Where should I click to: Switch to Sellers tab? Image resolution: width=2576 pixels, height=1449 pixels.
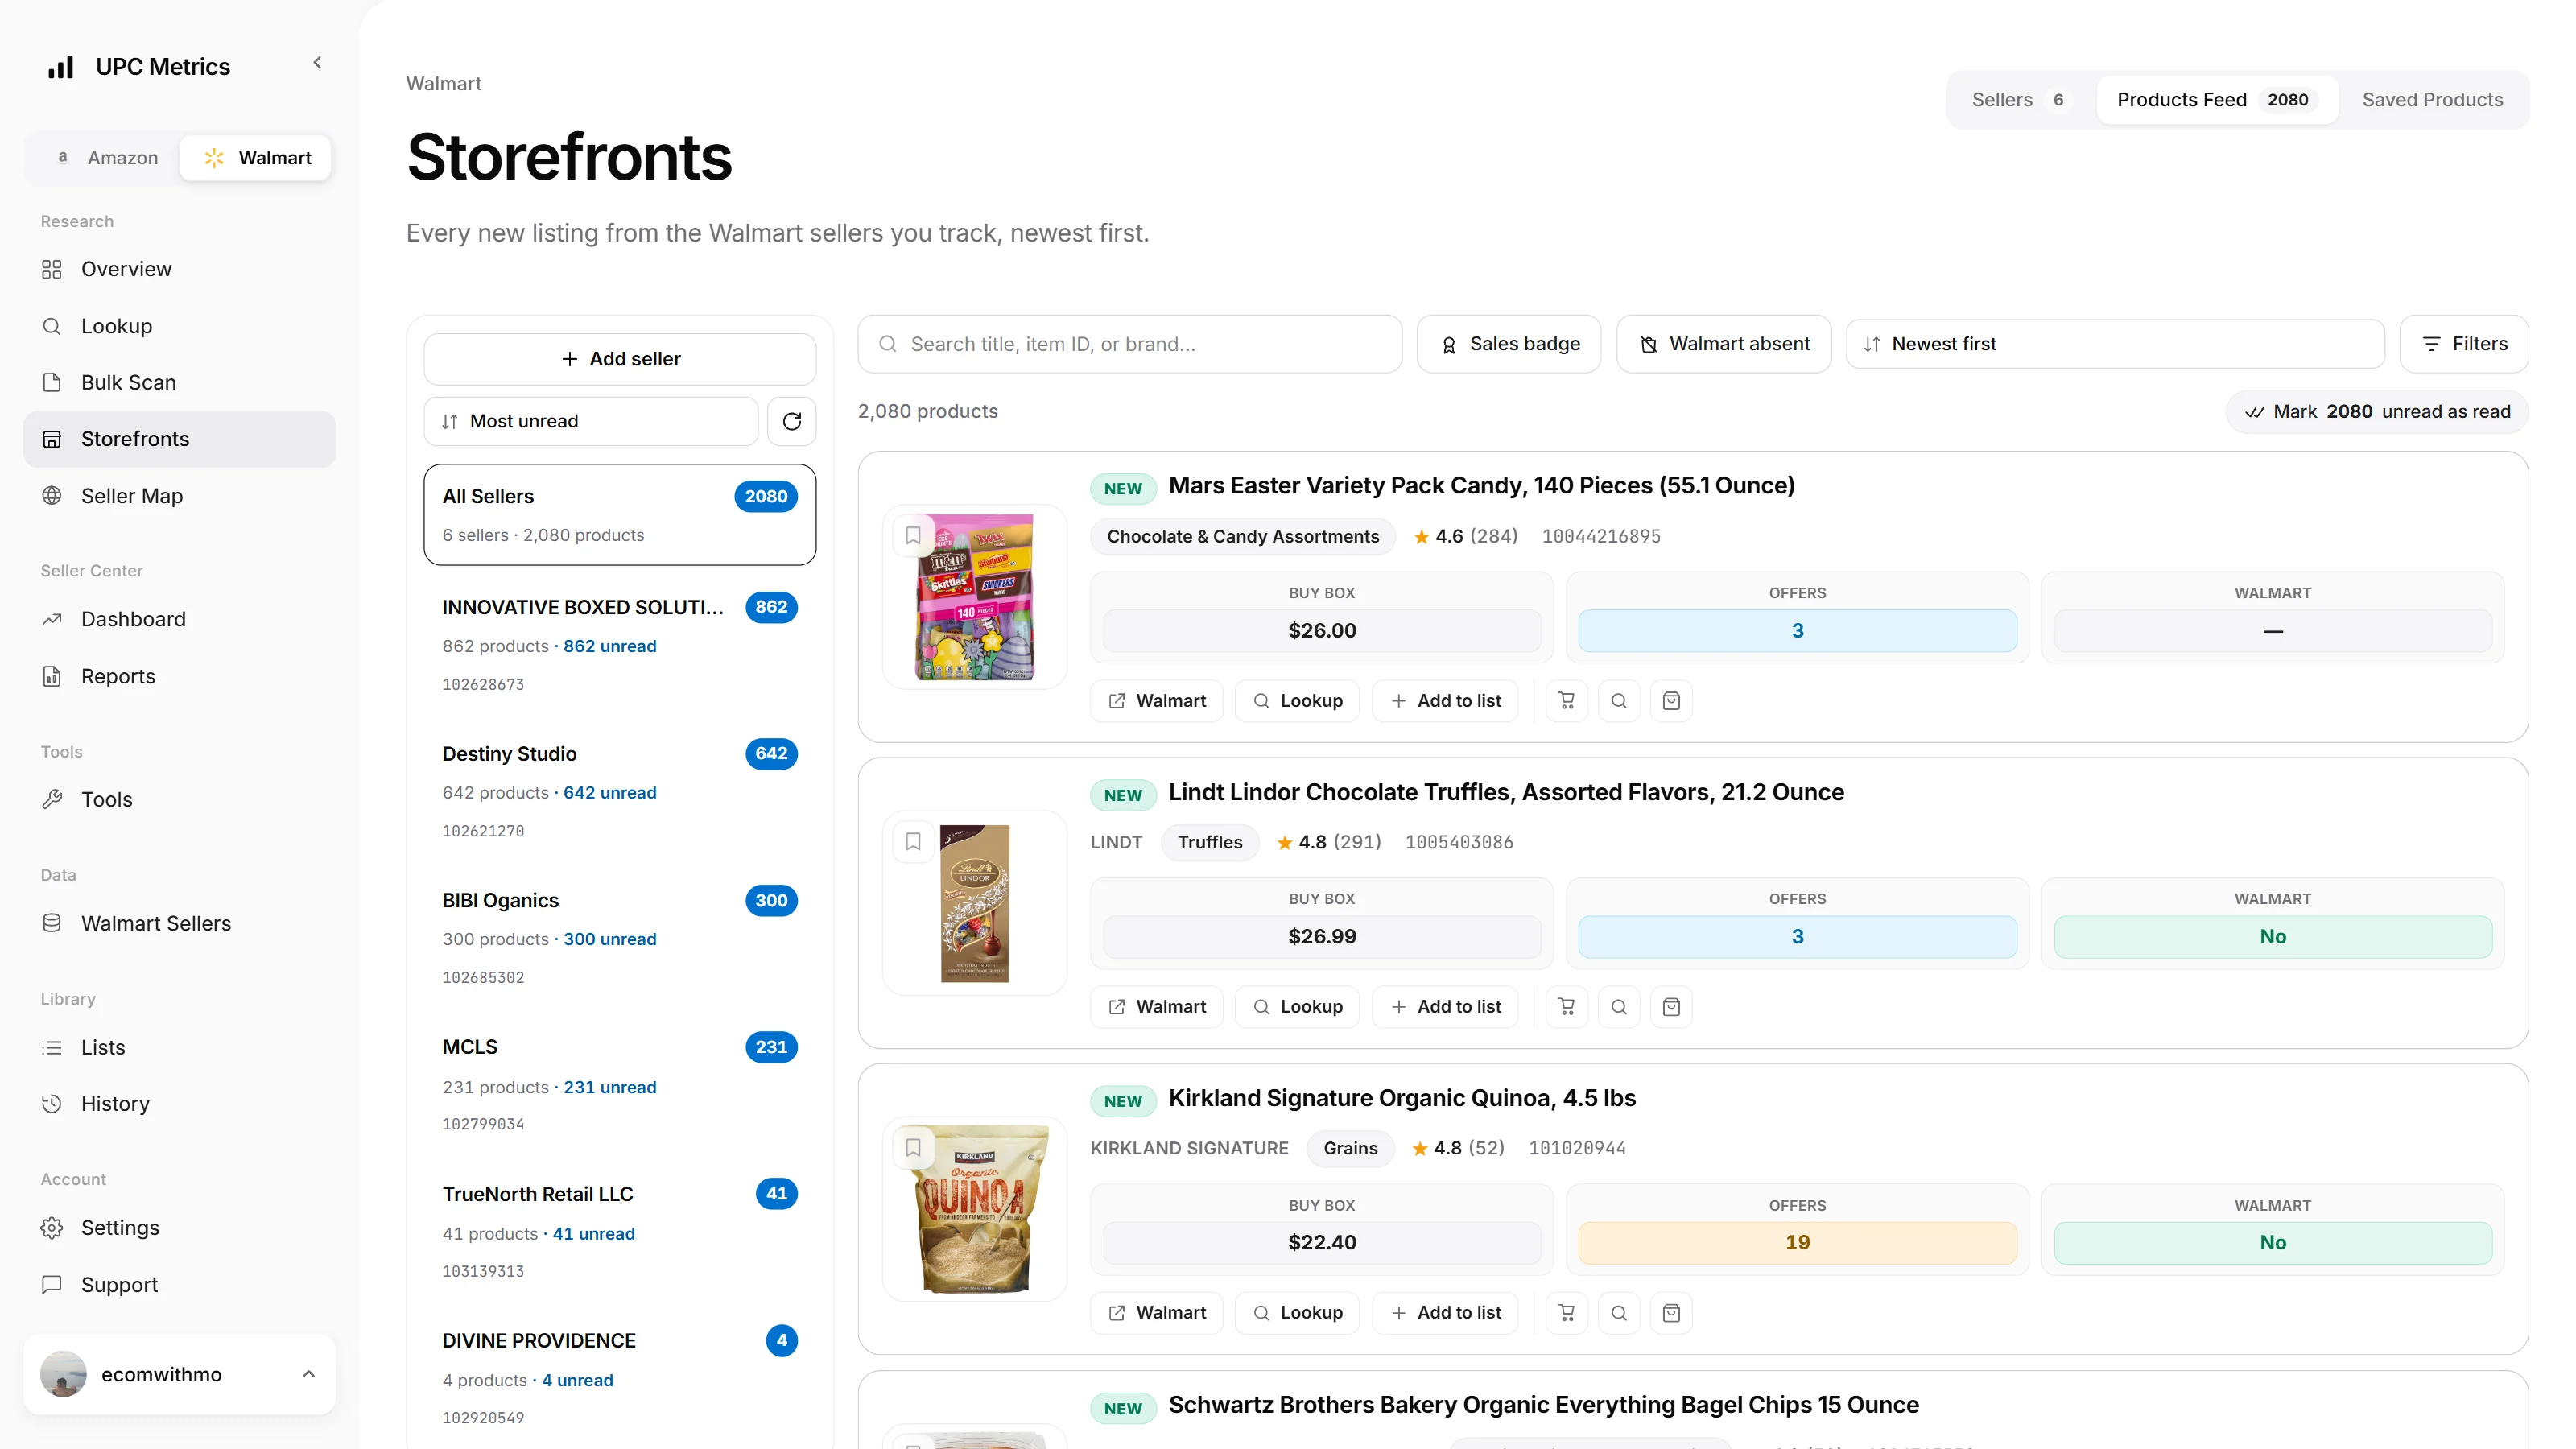[2018, 100]
